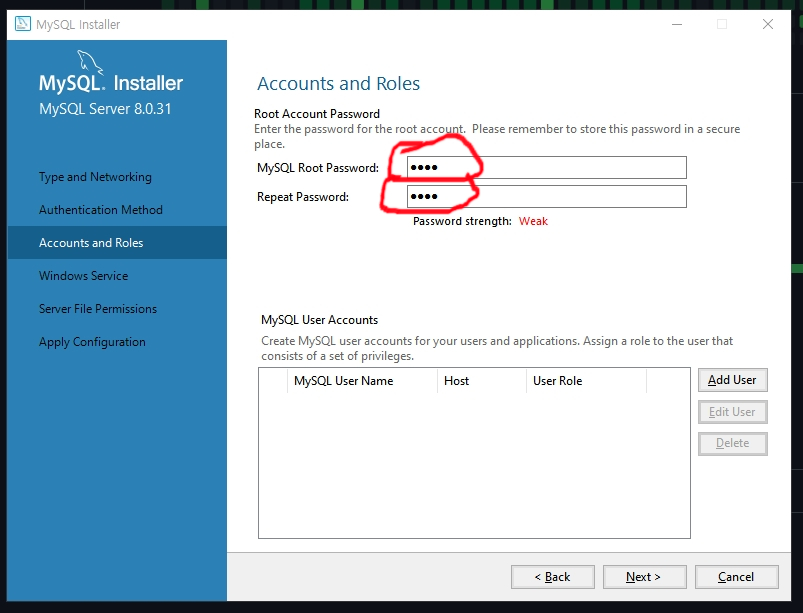Focus the Repeat Password field
Viewport: 803px width, 613px height.
tap(546, 197)
